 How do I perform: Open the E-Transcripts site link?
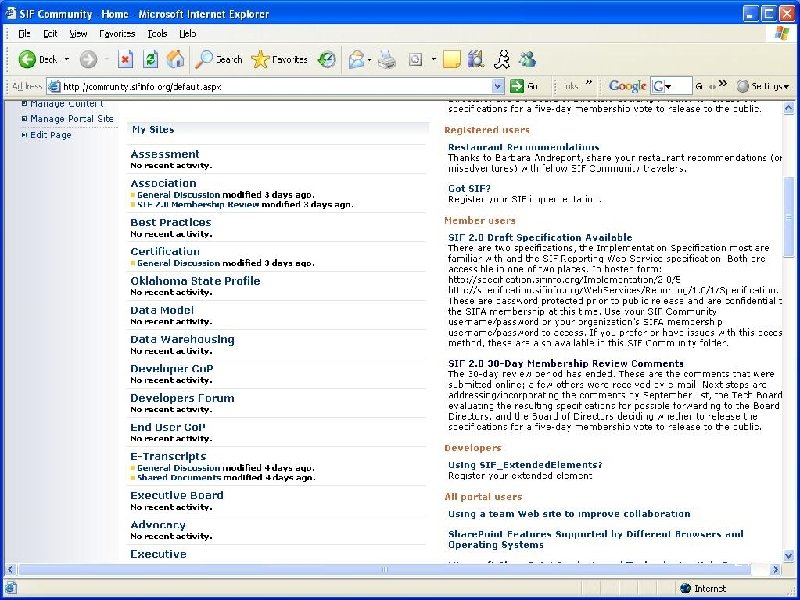click(168, 456)
